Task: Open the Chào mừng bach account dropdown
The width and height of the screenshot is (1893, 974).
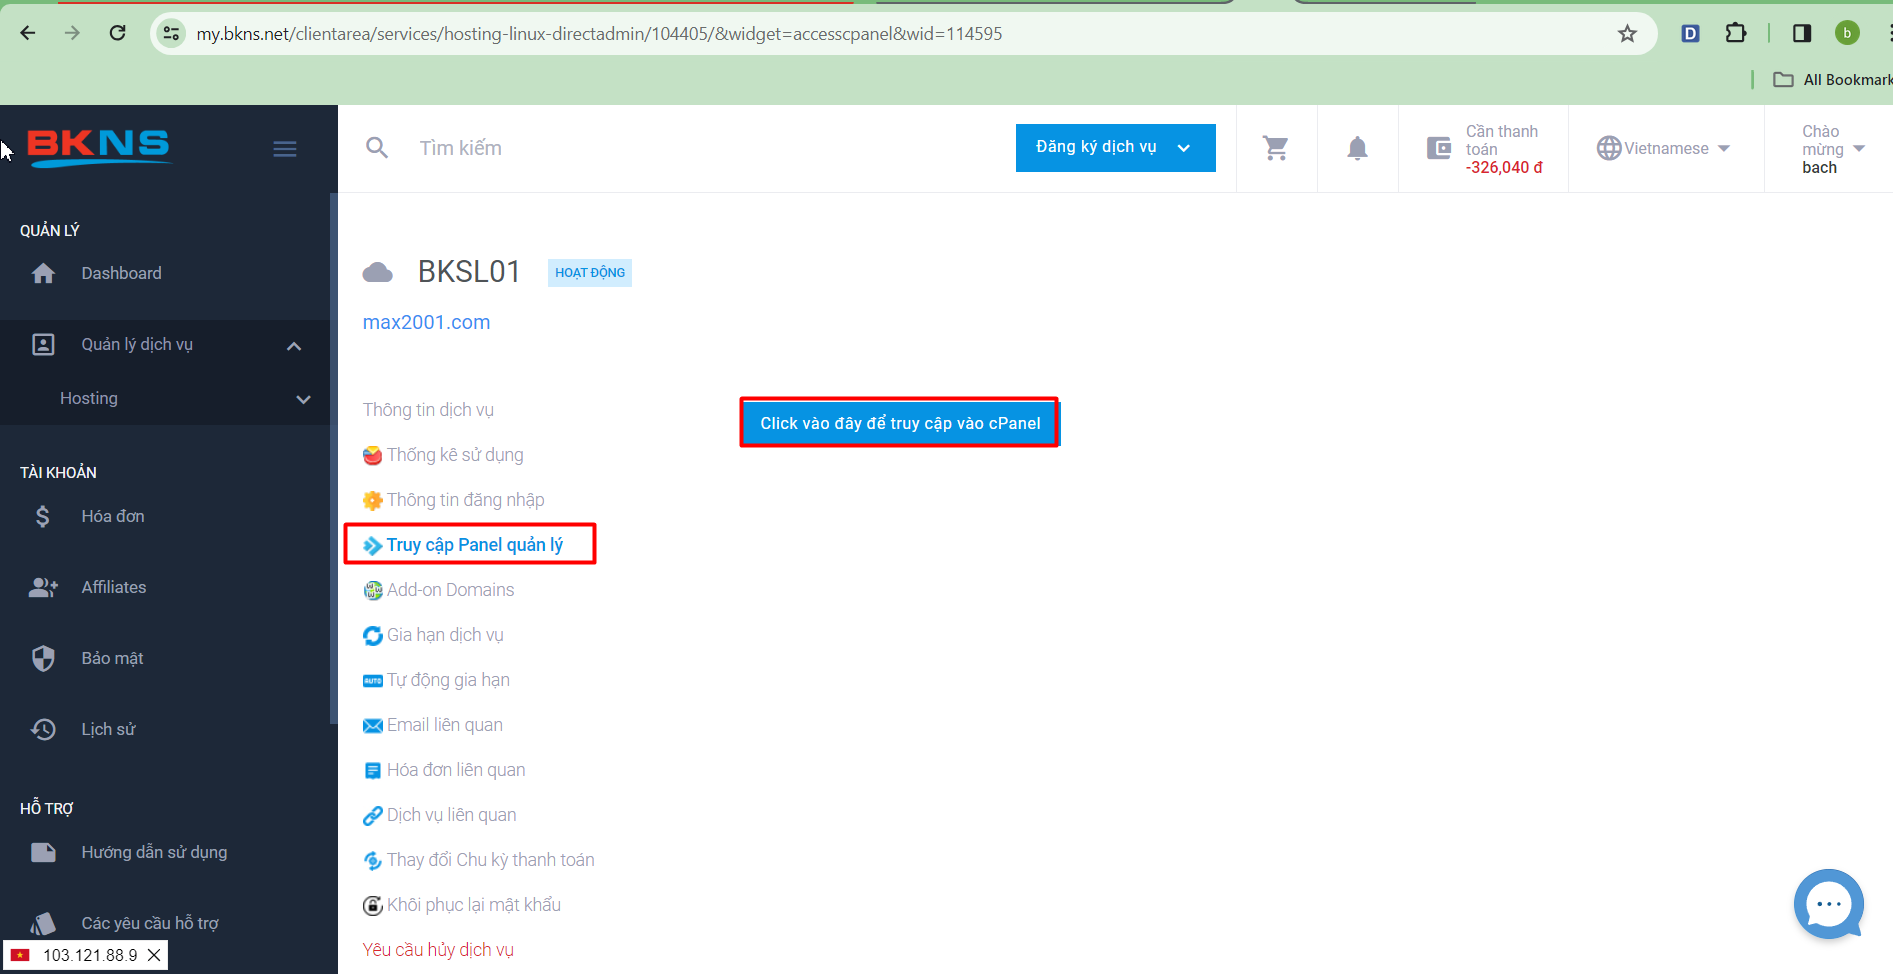Action: click(x=1832, y=149)
